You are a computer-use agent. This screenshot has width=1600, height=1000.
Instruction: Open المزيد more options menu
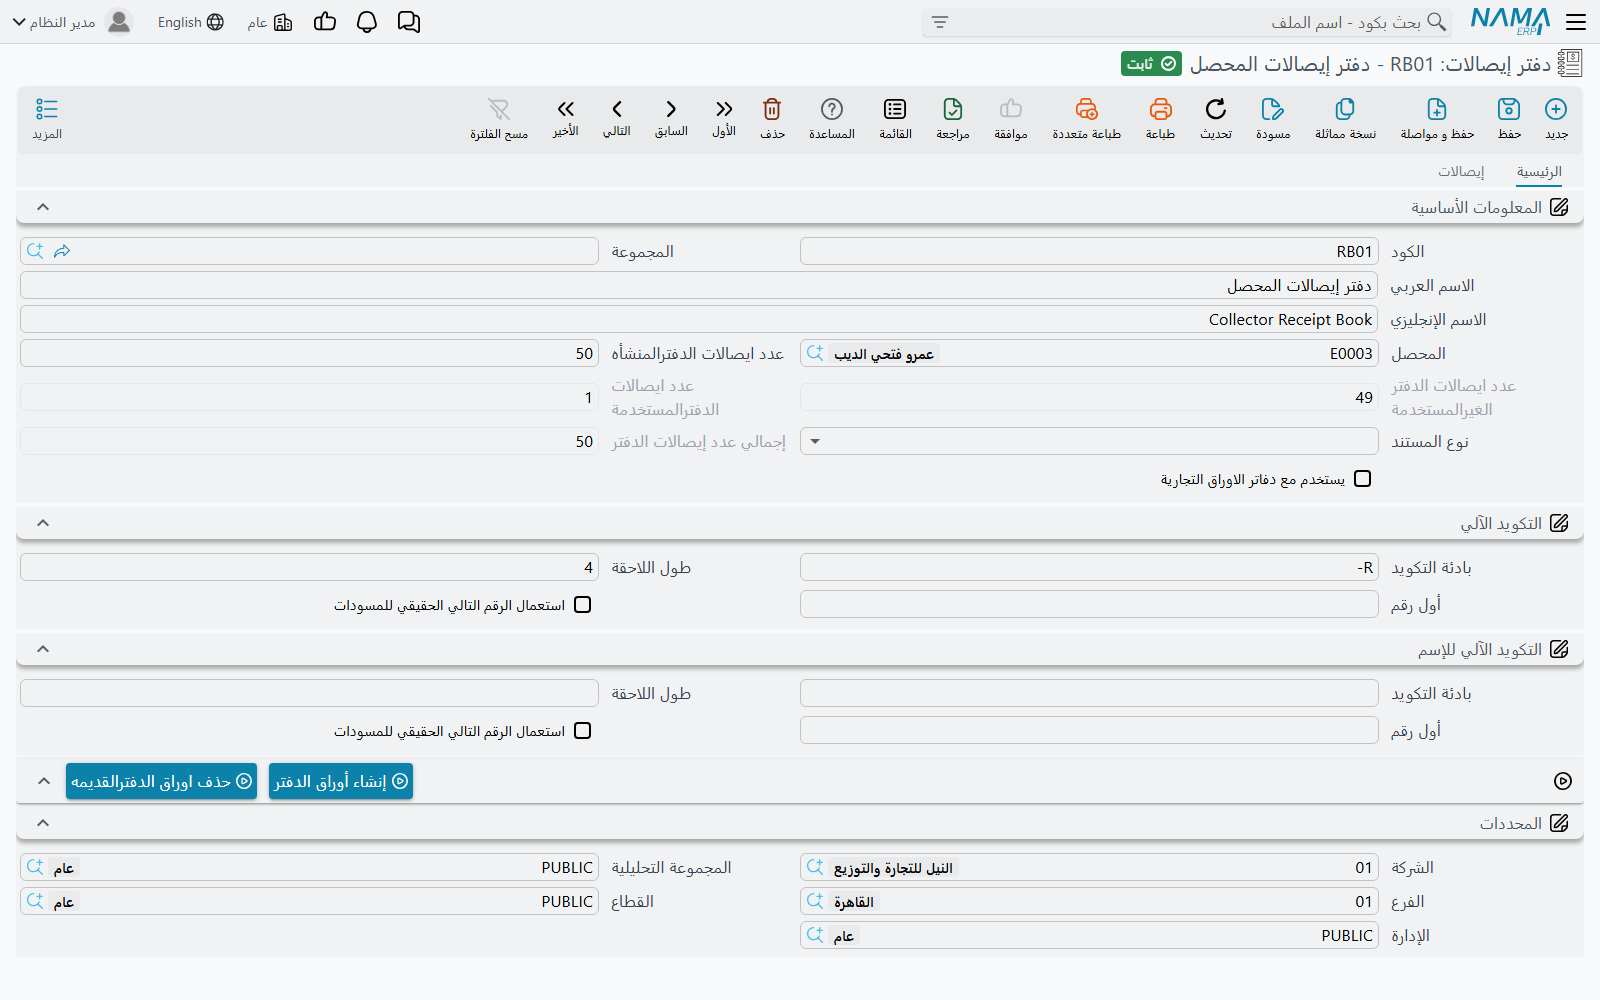[x=47, y=117]
